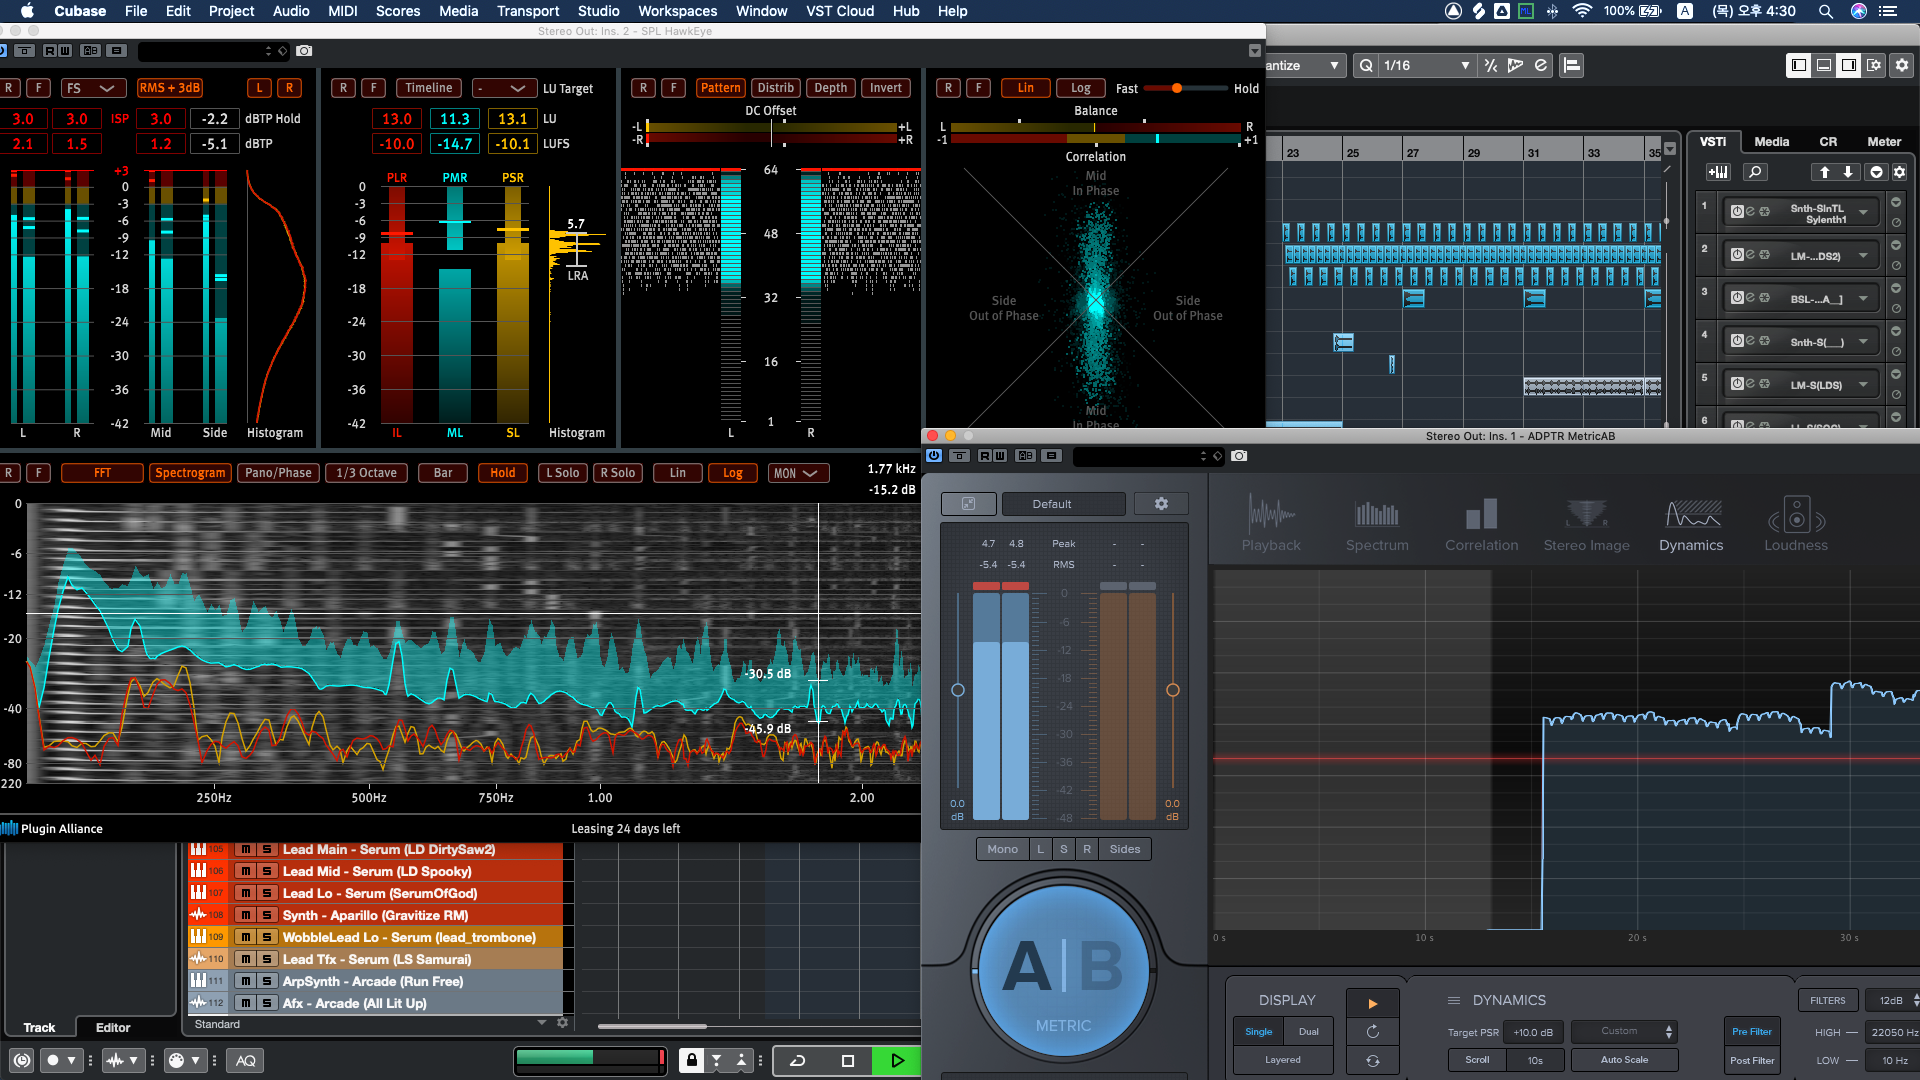Open the Transport menu
Screen dimensions: 1920x1080
click(528, 11)
